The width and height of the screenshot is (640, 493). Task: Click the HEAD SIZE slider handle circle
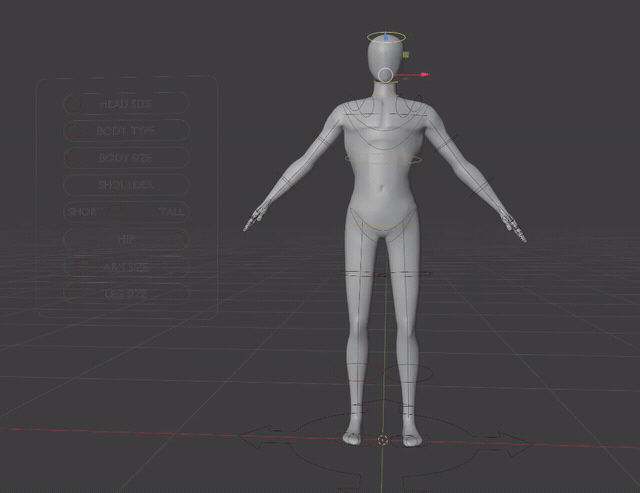pyautogui.click(x=73, y=104)
